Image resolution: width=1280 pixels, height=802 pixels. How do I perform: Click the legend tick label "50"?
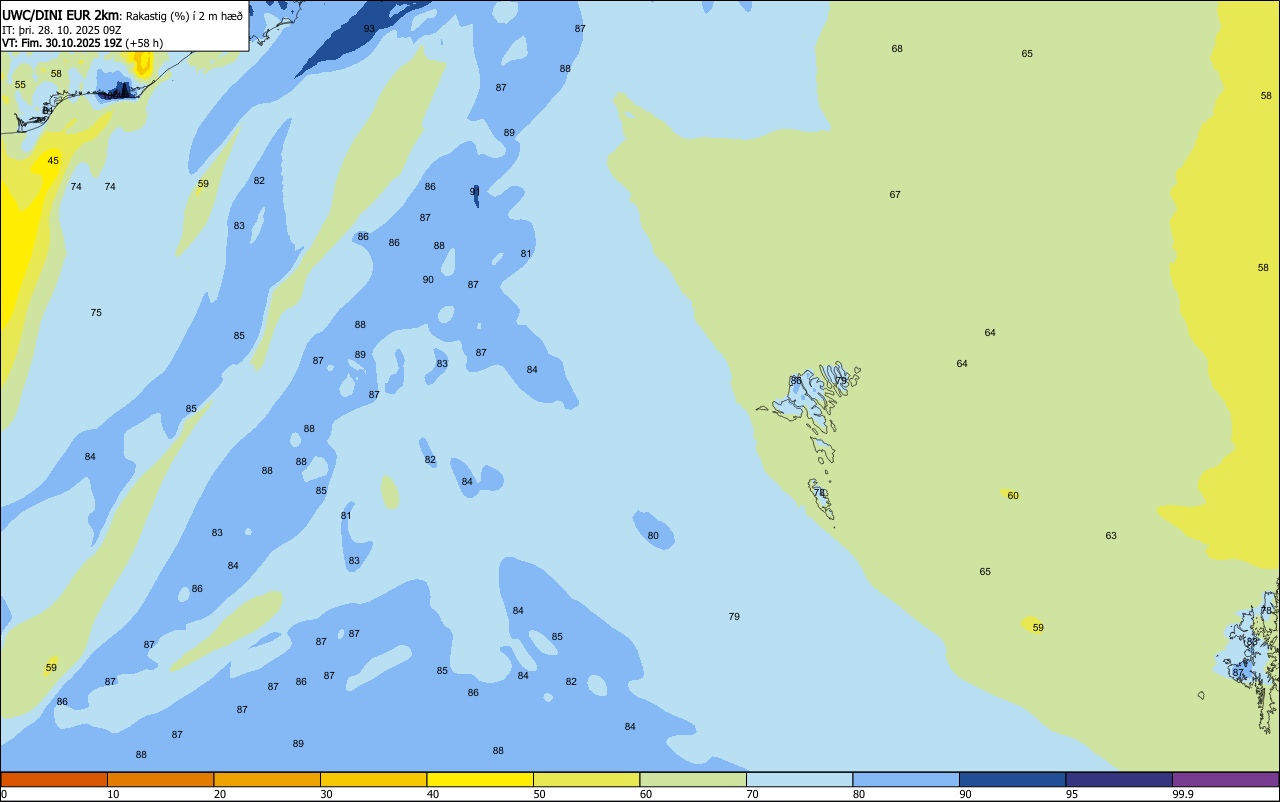coord(539,794)
